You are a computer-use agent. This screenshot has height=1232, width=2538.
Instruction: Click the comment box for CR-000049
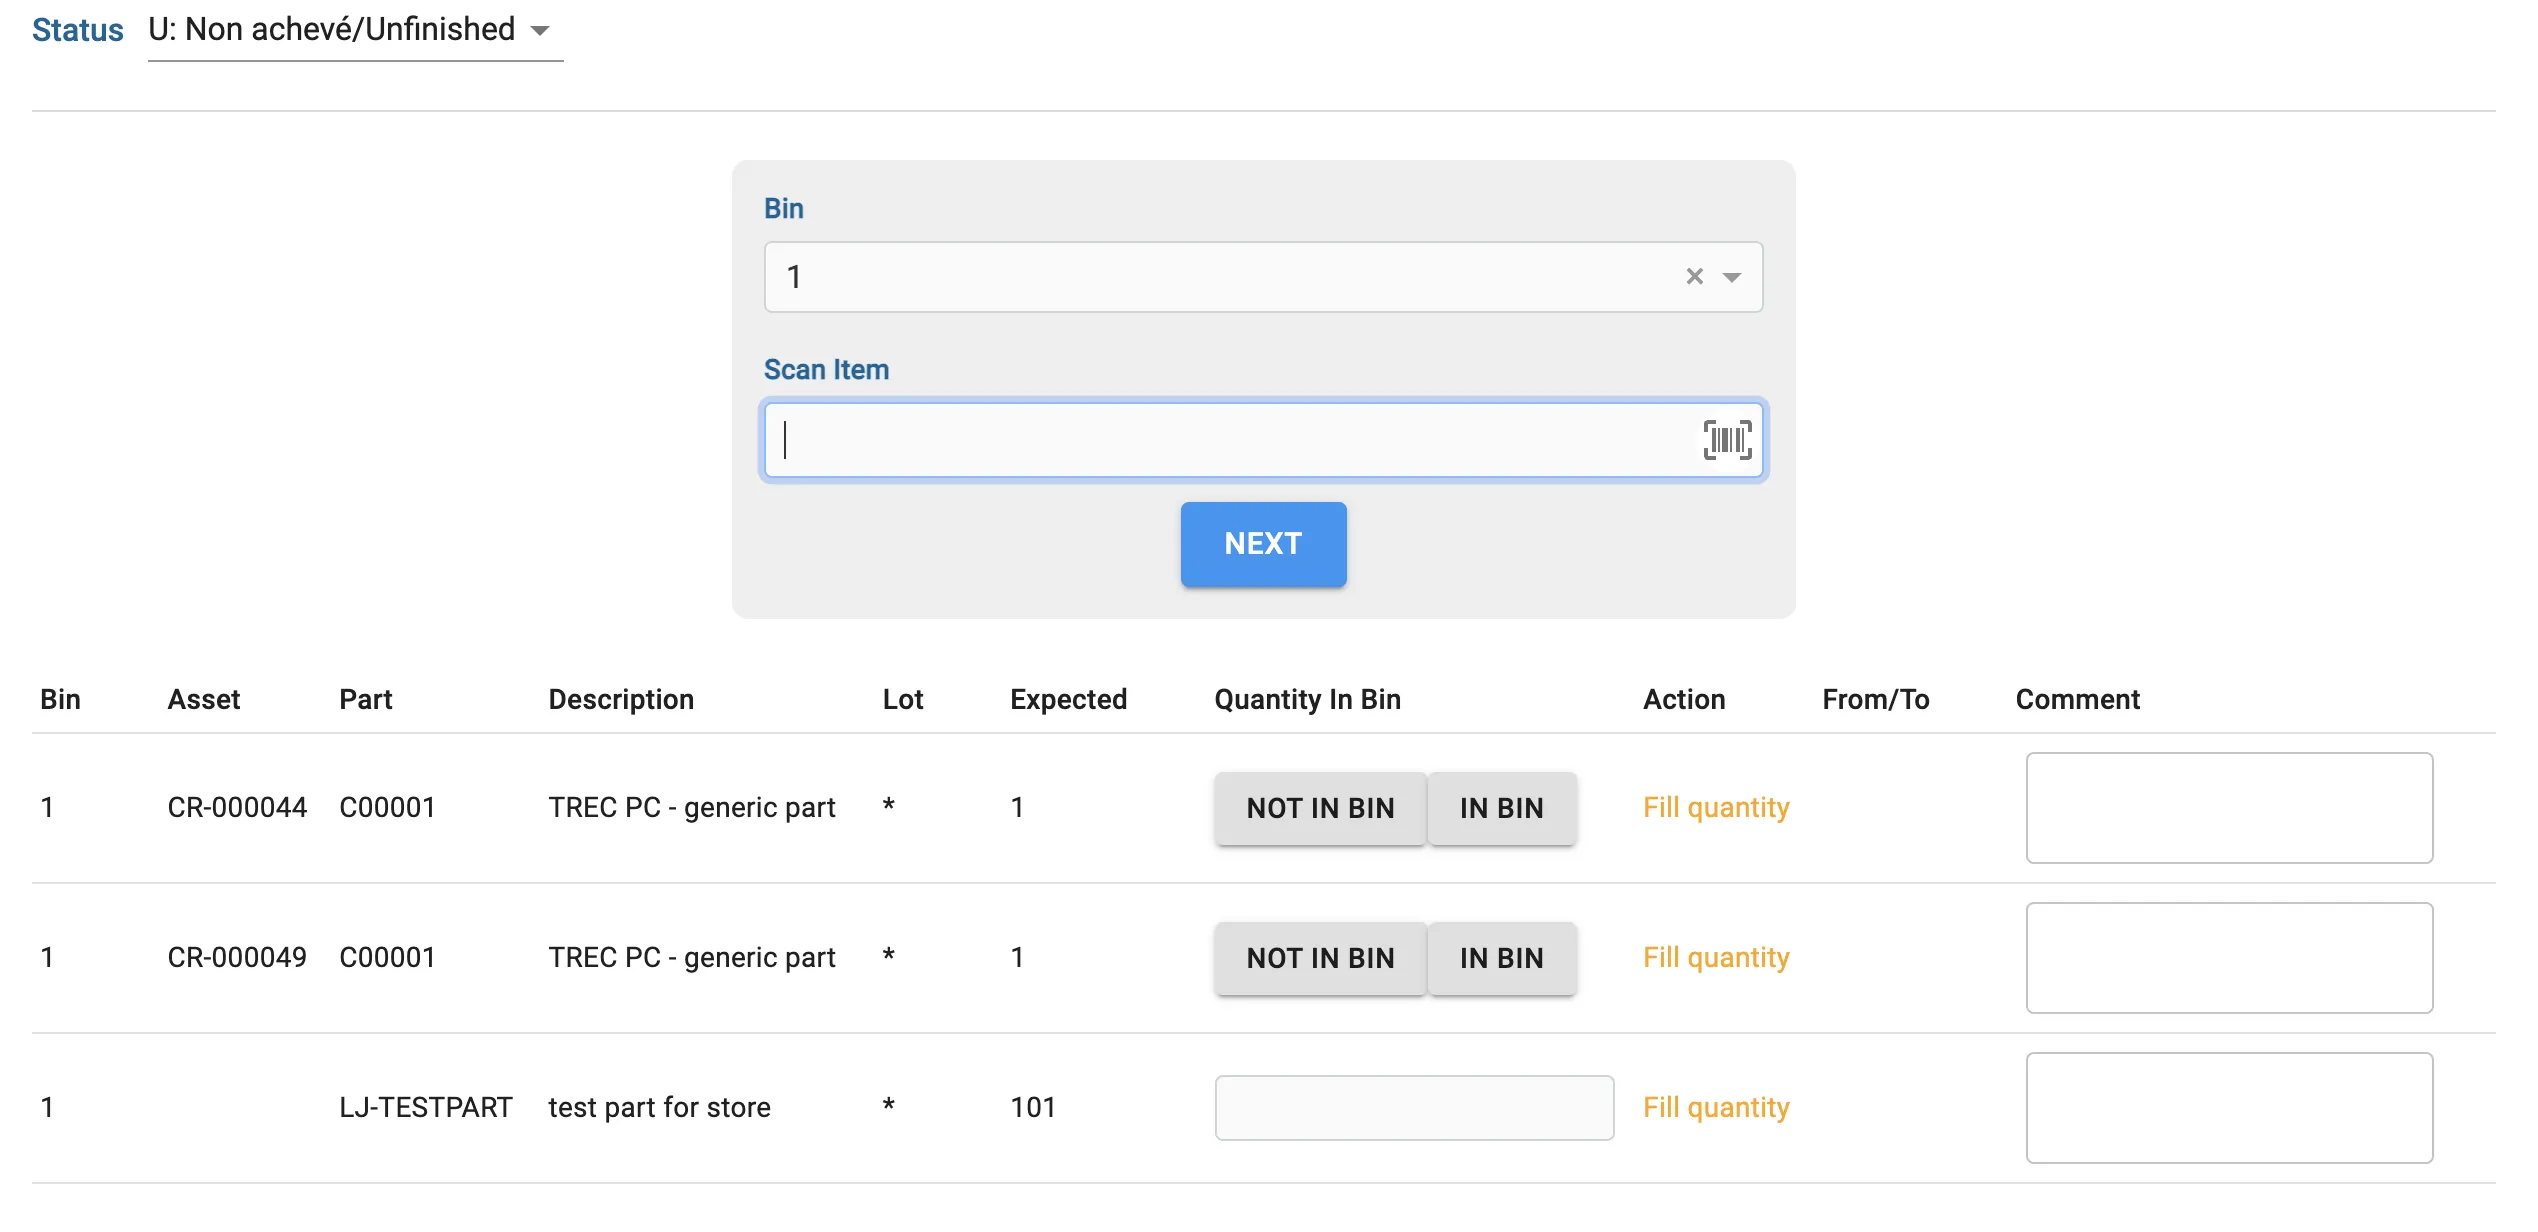pos(2229,958)
